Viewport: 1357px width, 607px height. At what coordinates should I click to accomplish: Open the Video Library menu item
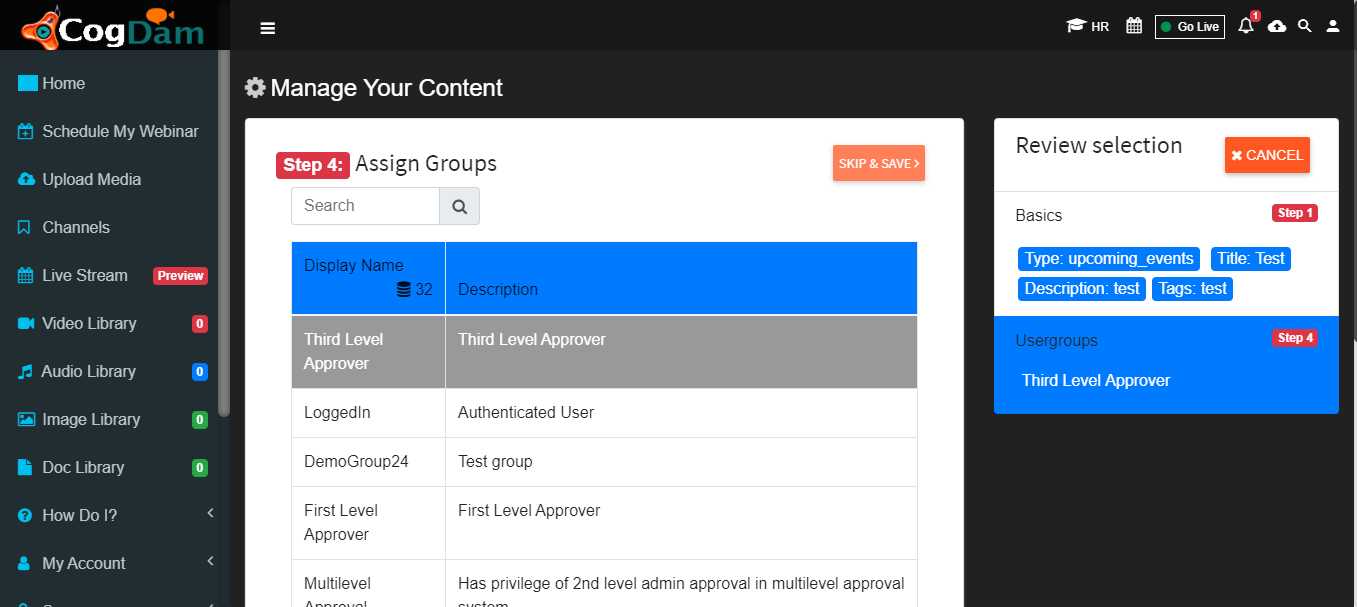pos(115,323)
